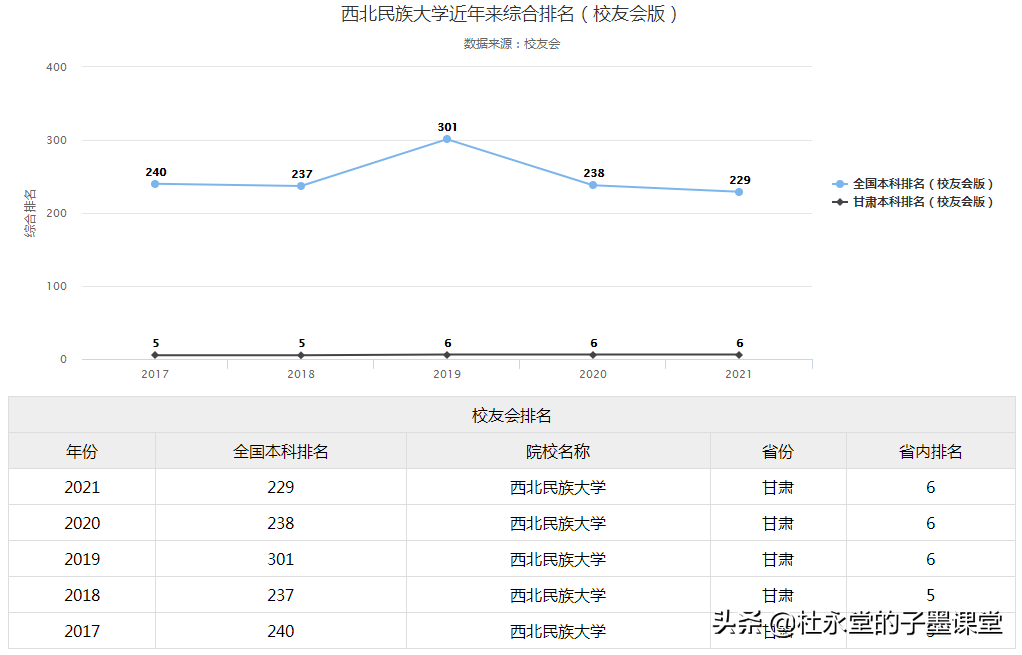The width and height of the screenshot is (1022, 655).
Task: Click the 全国本科排名 column header
Action: (x=279, y=451)
